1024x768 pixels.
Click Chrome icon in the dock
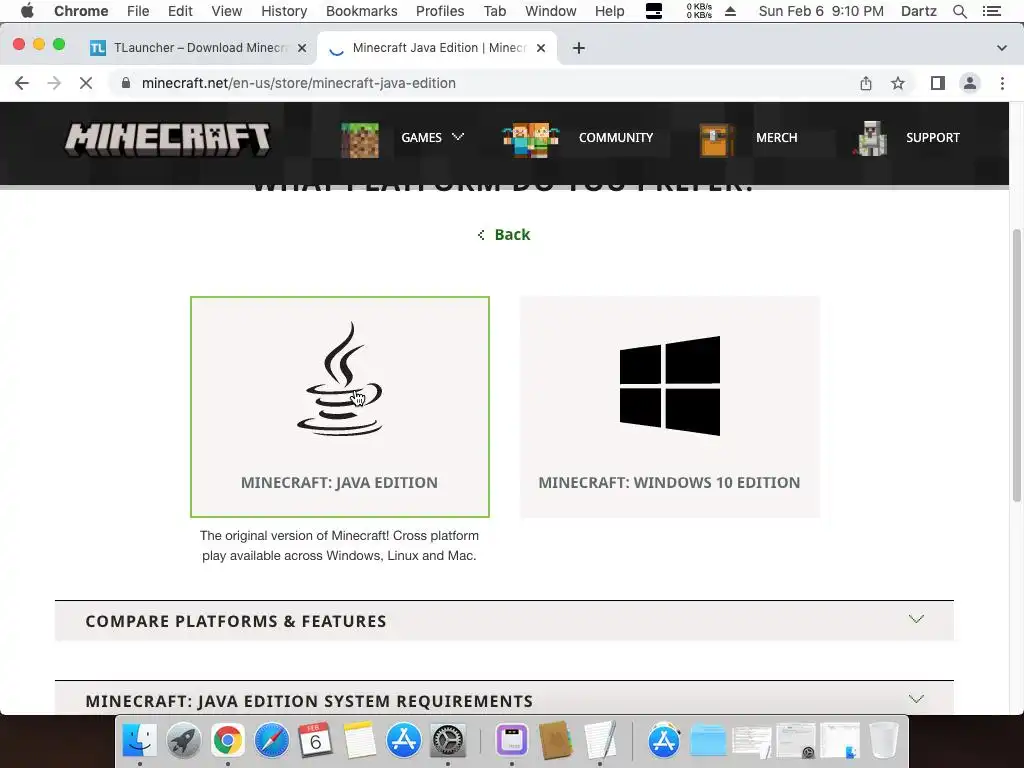point(227,741)
